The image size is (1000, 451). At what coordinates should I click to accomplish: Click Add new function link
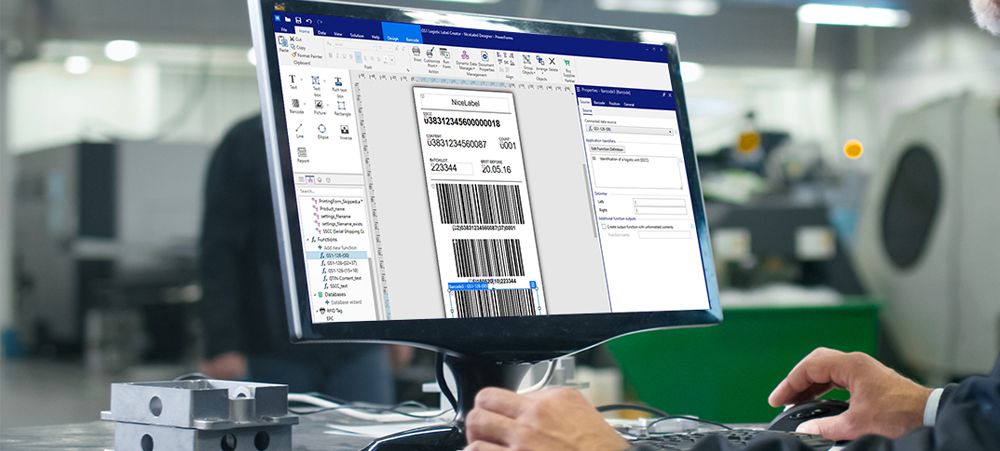coord(338,248)
